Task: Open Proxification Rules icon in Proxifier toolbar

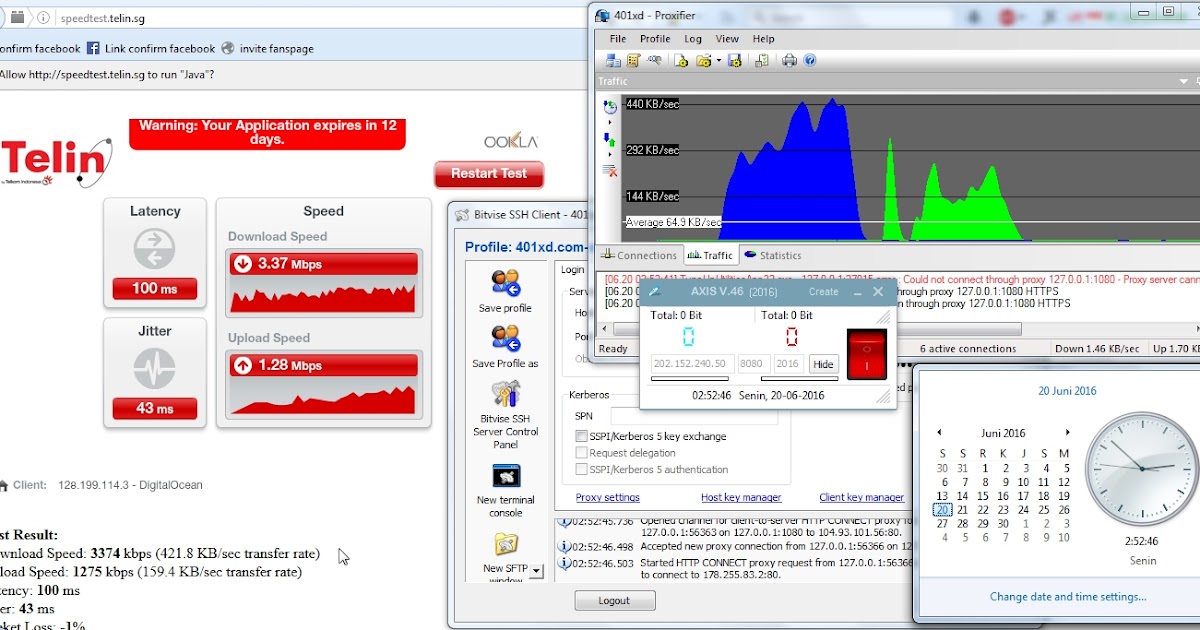Action: point(634,60)
